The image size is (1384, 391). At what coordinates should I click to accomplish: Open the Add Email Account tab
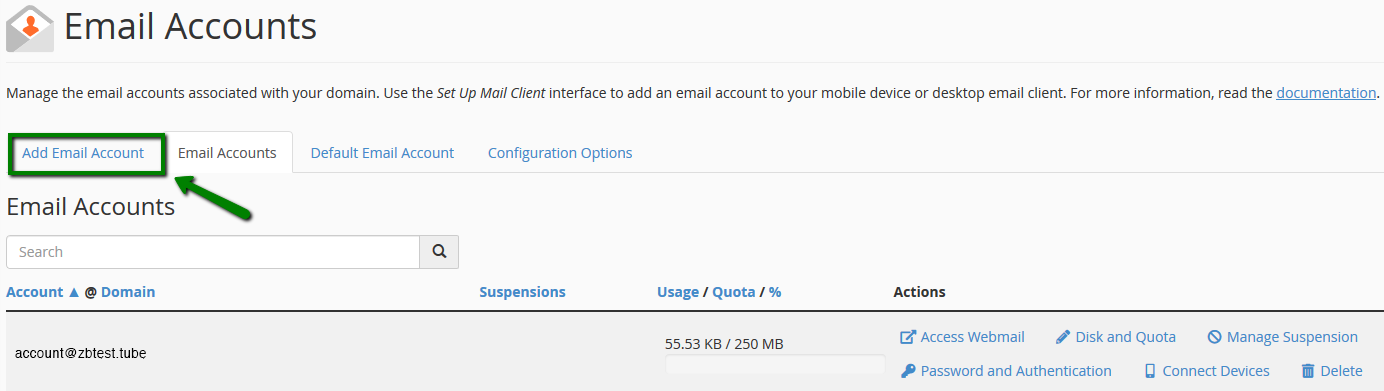(x=83, y=153)
